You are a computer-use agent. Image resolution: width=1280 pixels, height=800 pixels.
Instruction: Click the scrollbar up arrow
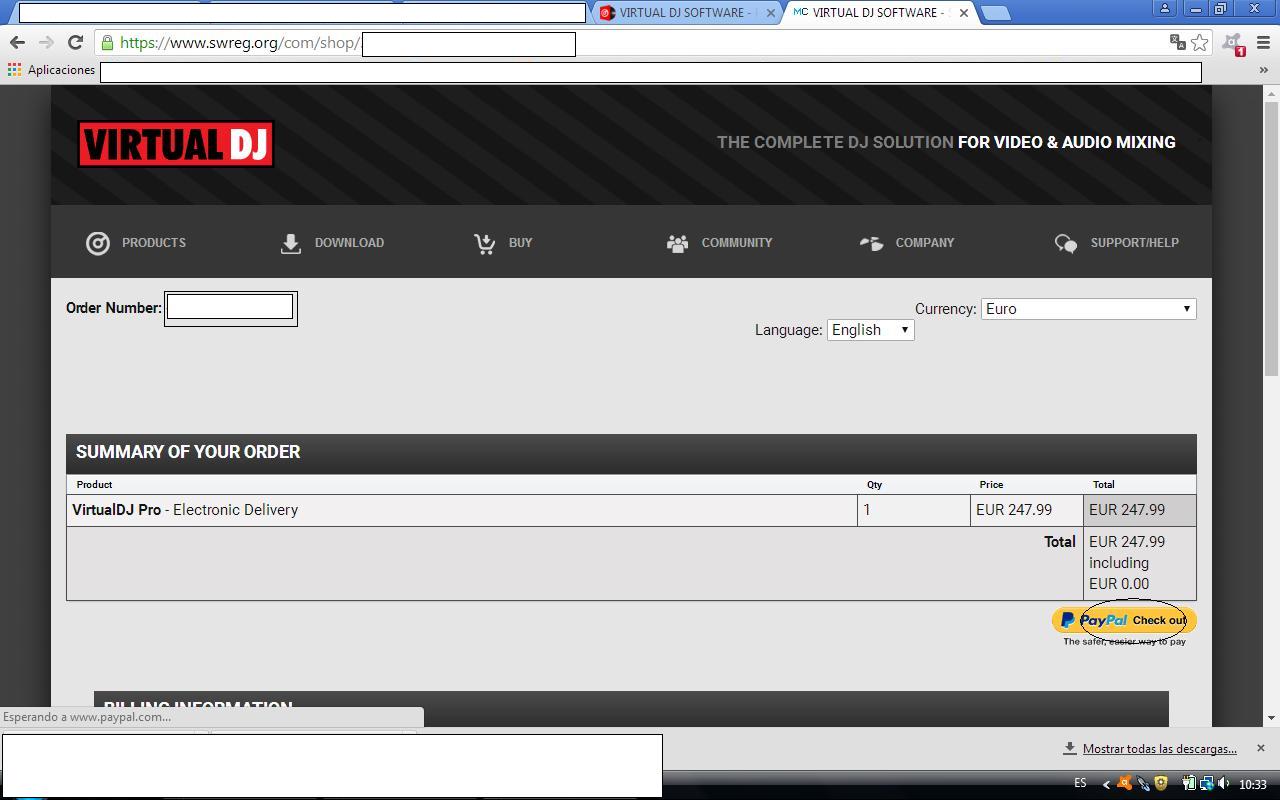tap(1271, 94)
